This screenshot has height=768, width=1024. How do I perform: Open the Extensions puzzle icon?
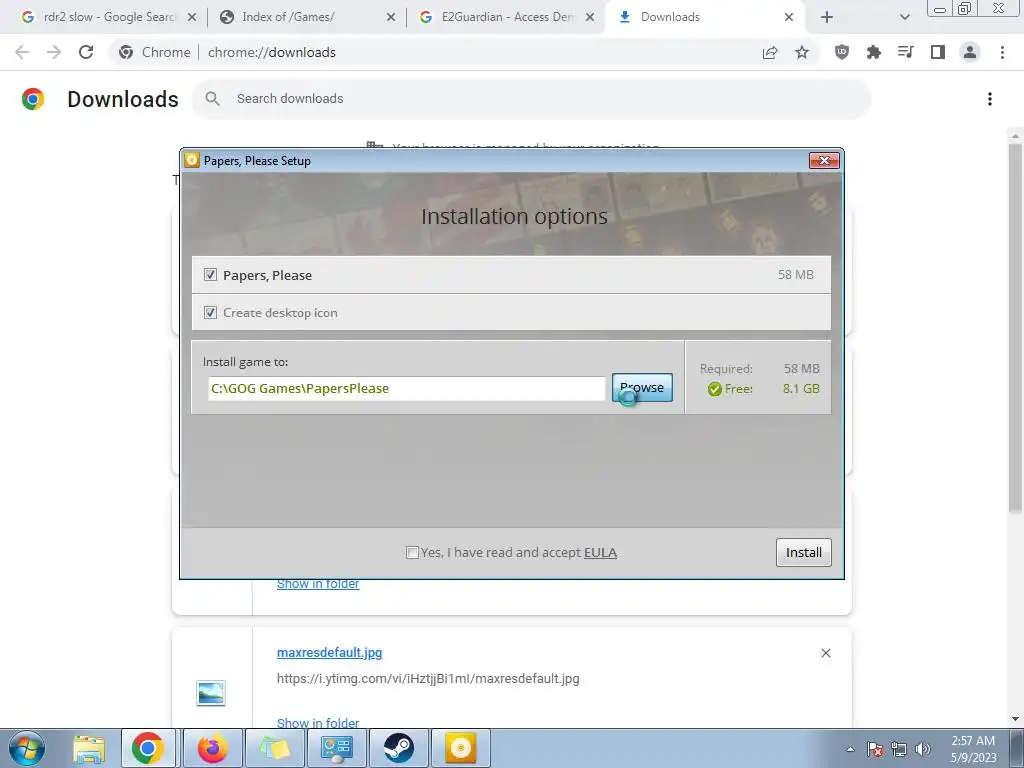874,52
